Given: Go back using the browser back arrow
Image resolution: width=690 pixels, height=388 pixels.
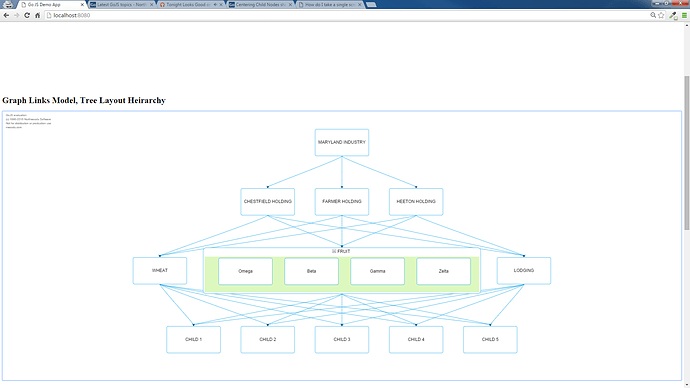Looking at the screenshot, I should [6, 15].
